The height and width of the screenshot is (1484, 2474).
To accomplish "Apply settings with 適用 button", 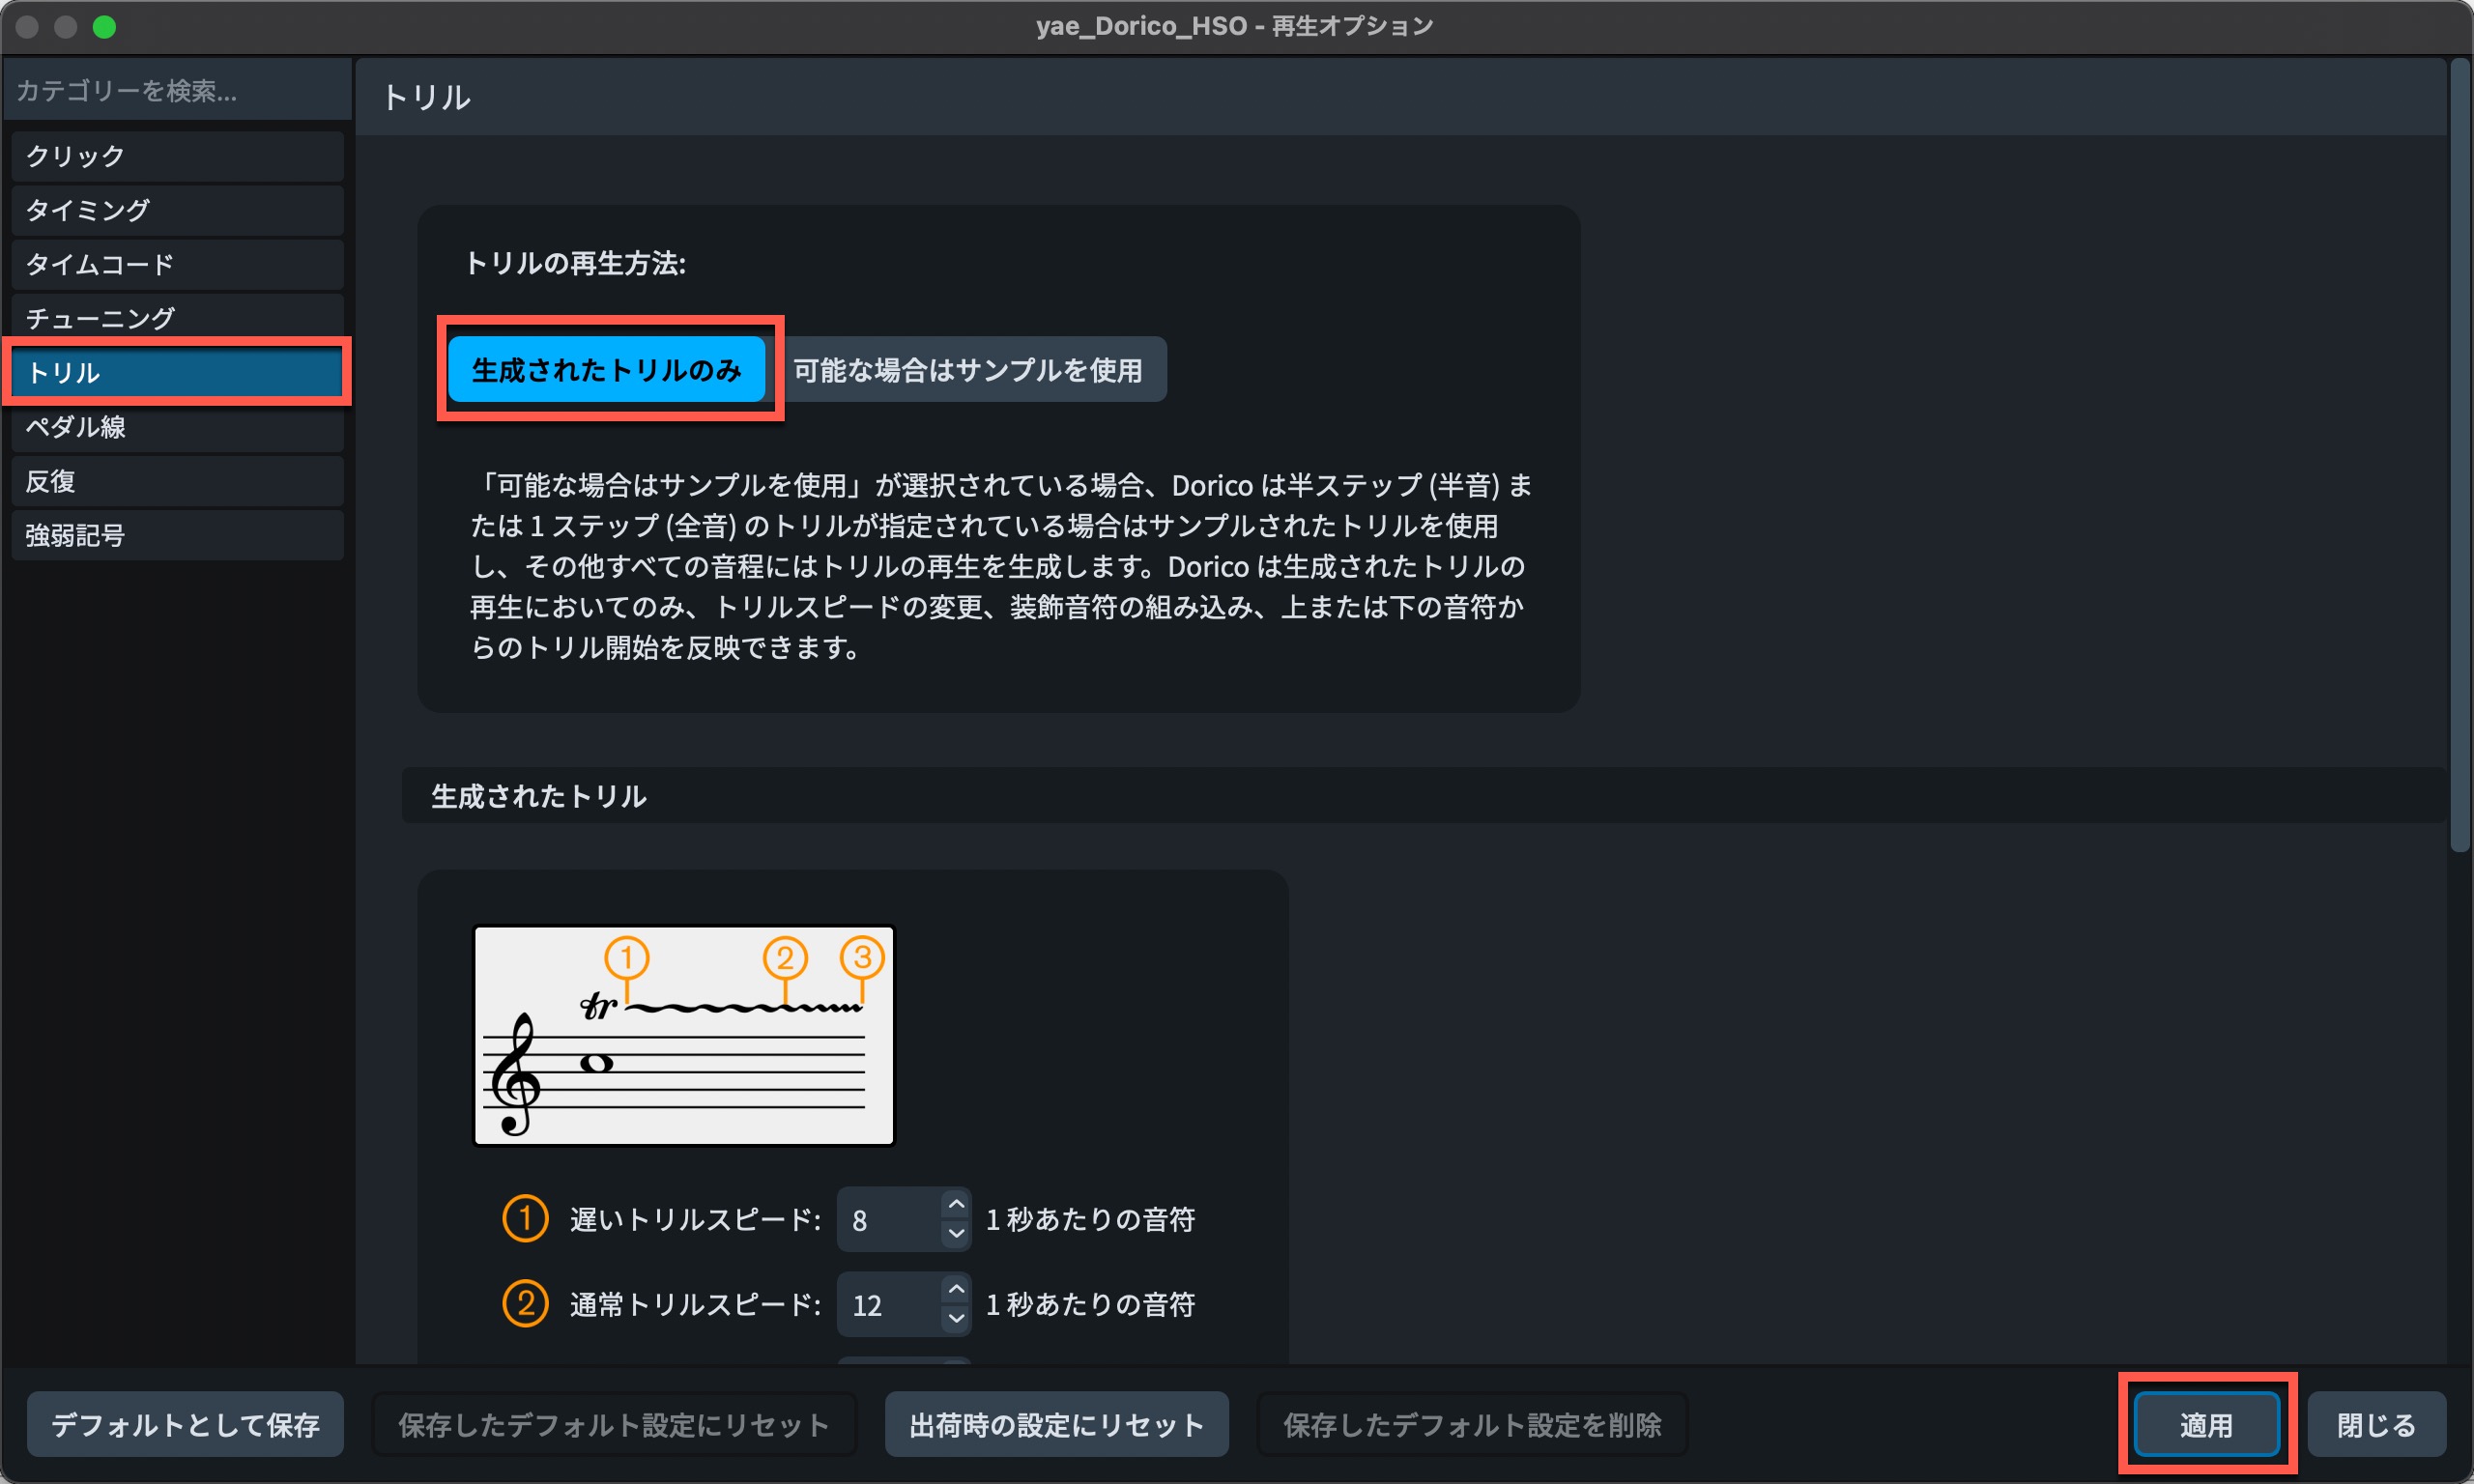I will (x=2207, y=1424).
